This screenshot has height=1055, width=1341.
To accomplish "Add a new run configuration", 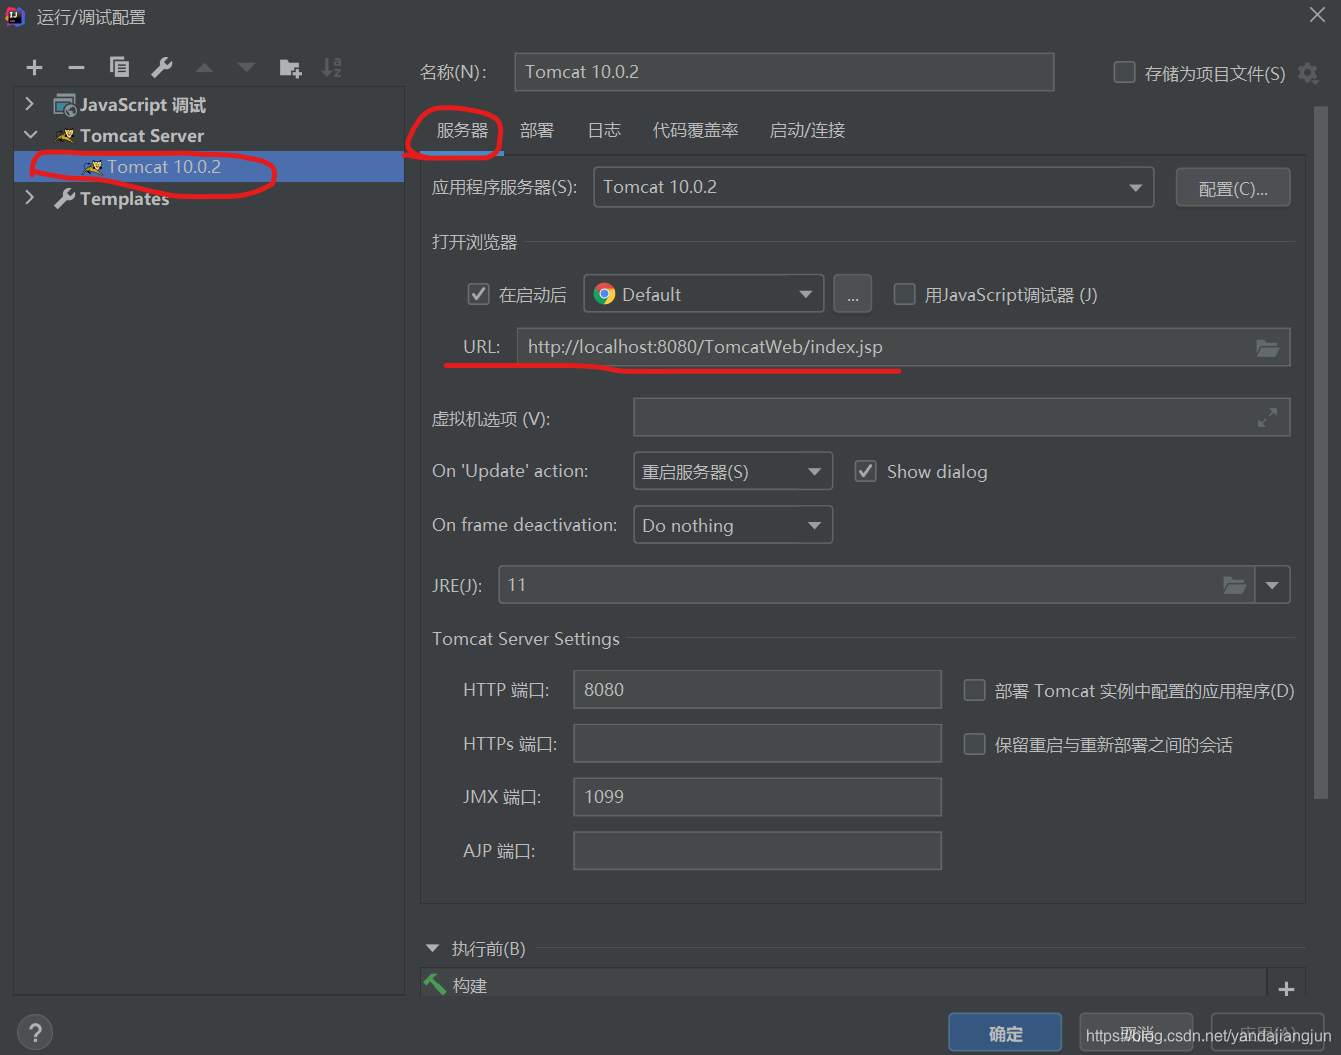I will click(35, 68).
